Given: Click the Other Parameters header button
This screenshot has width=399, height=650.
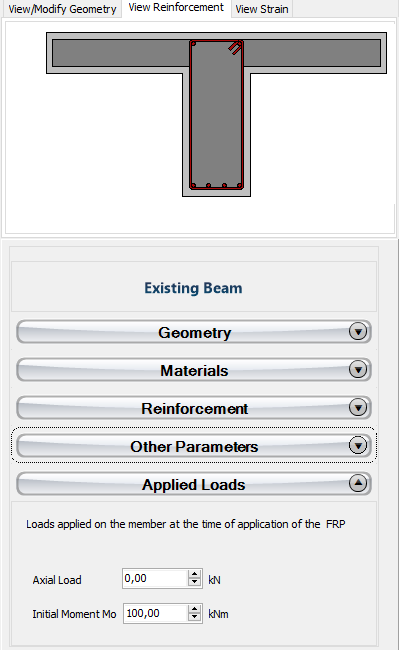Looking at the screenshot, I should tap(194, 446).
